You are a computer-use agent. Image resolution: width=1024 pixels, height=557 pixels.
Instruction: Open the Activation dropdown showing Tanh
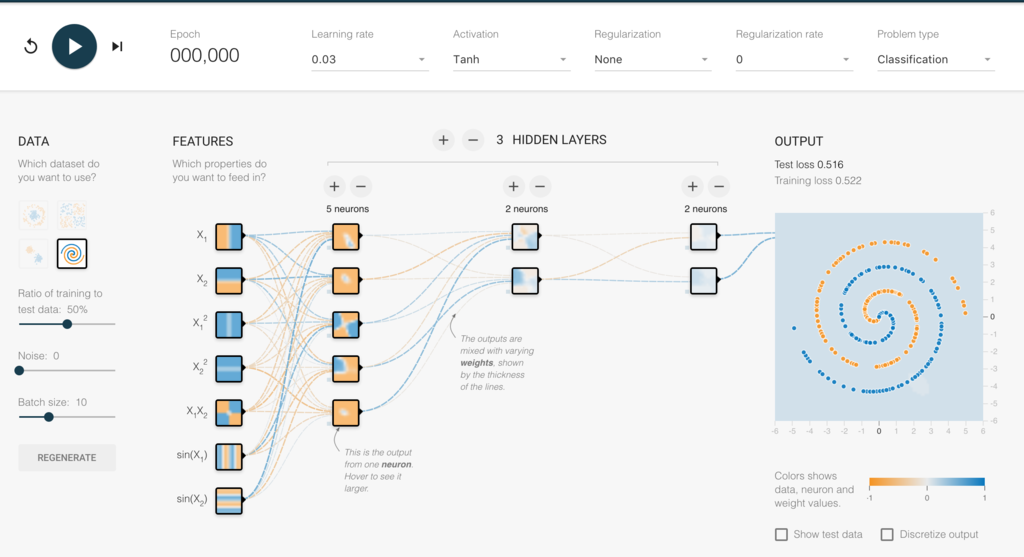click(511, 59)
